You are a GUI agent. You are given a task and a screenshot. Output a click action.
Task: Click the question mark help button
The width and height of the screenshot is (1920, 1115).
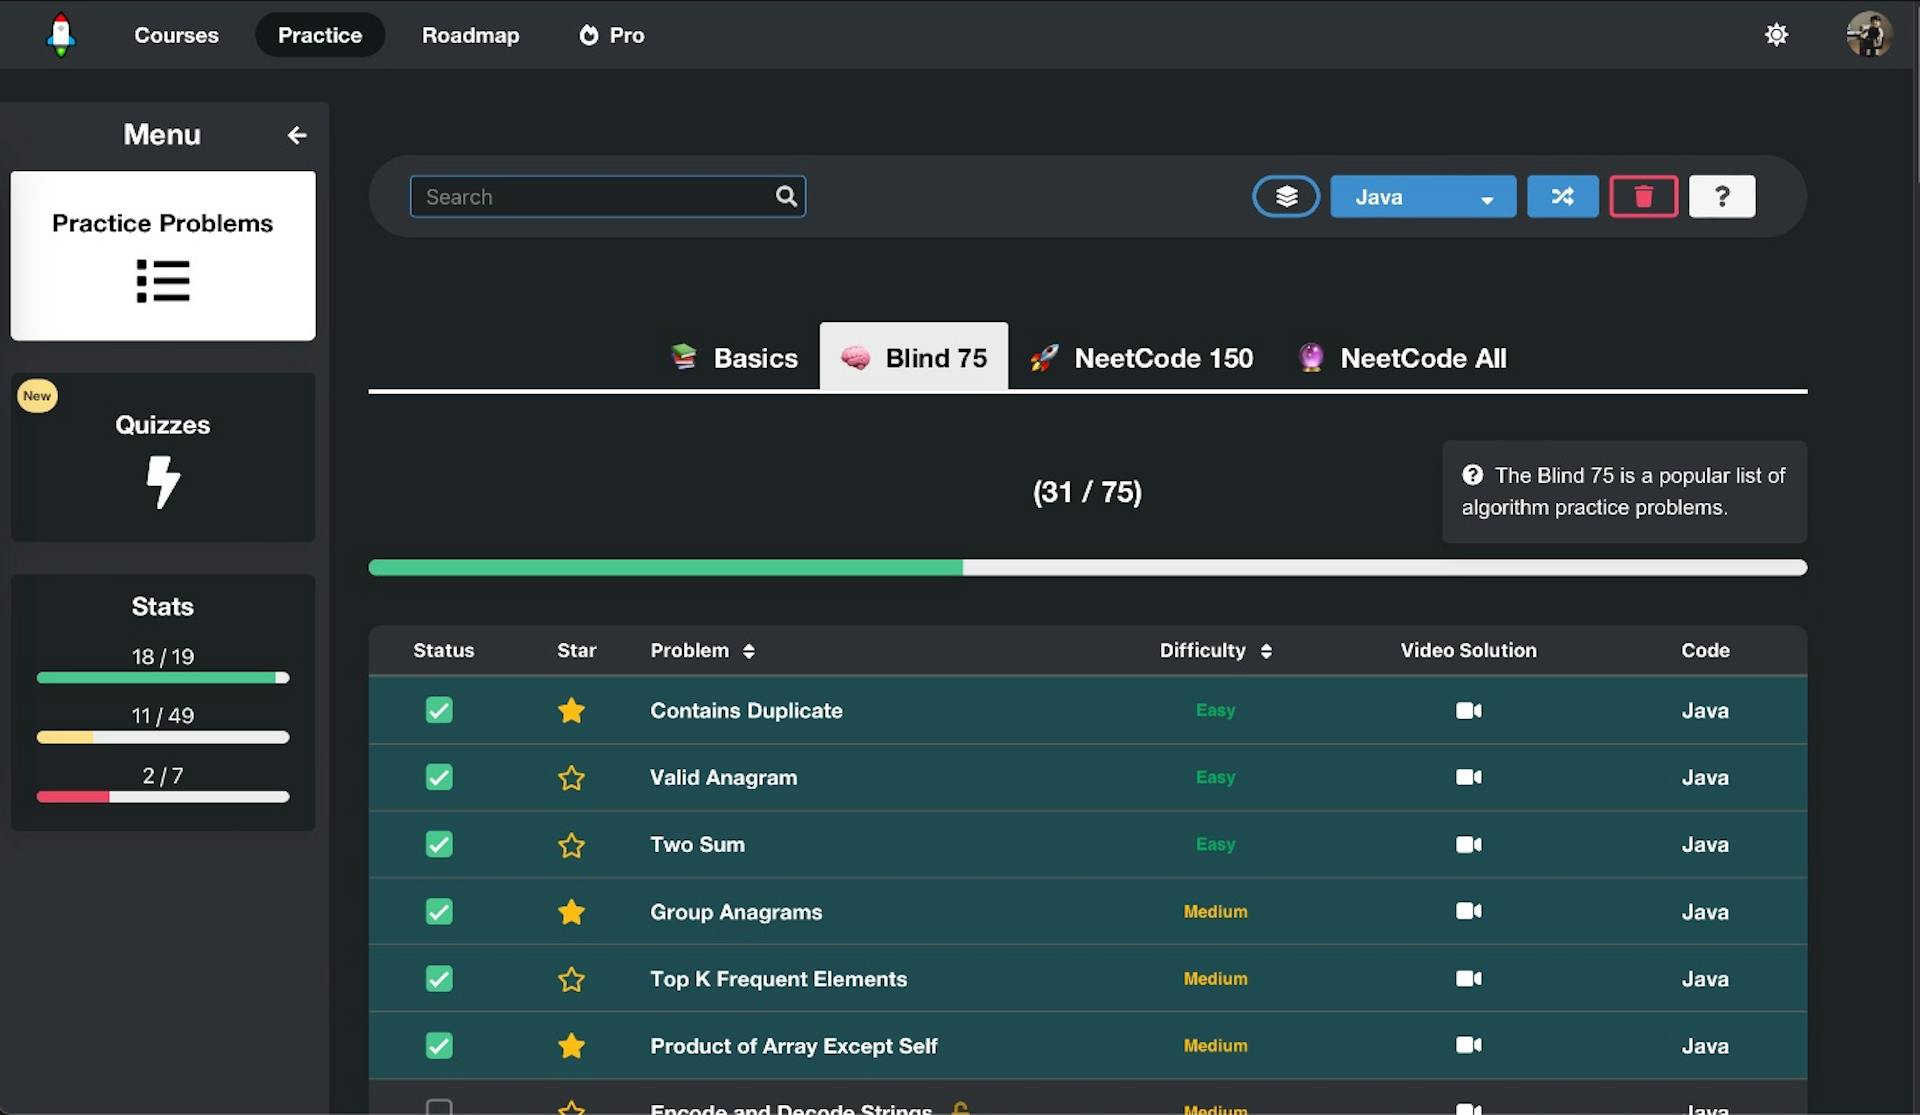pyautogui.click(x=1721, y=196)
